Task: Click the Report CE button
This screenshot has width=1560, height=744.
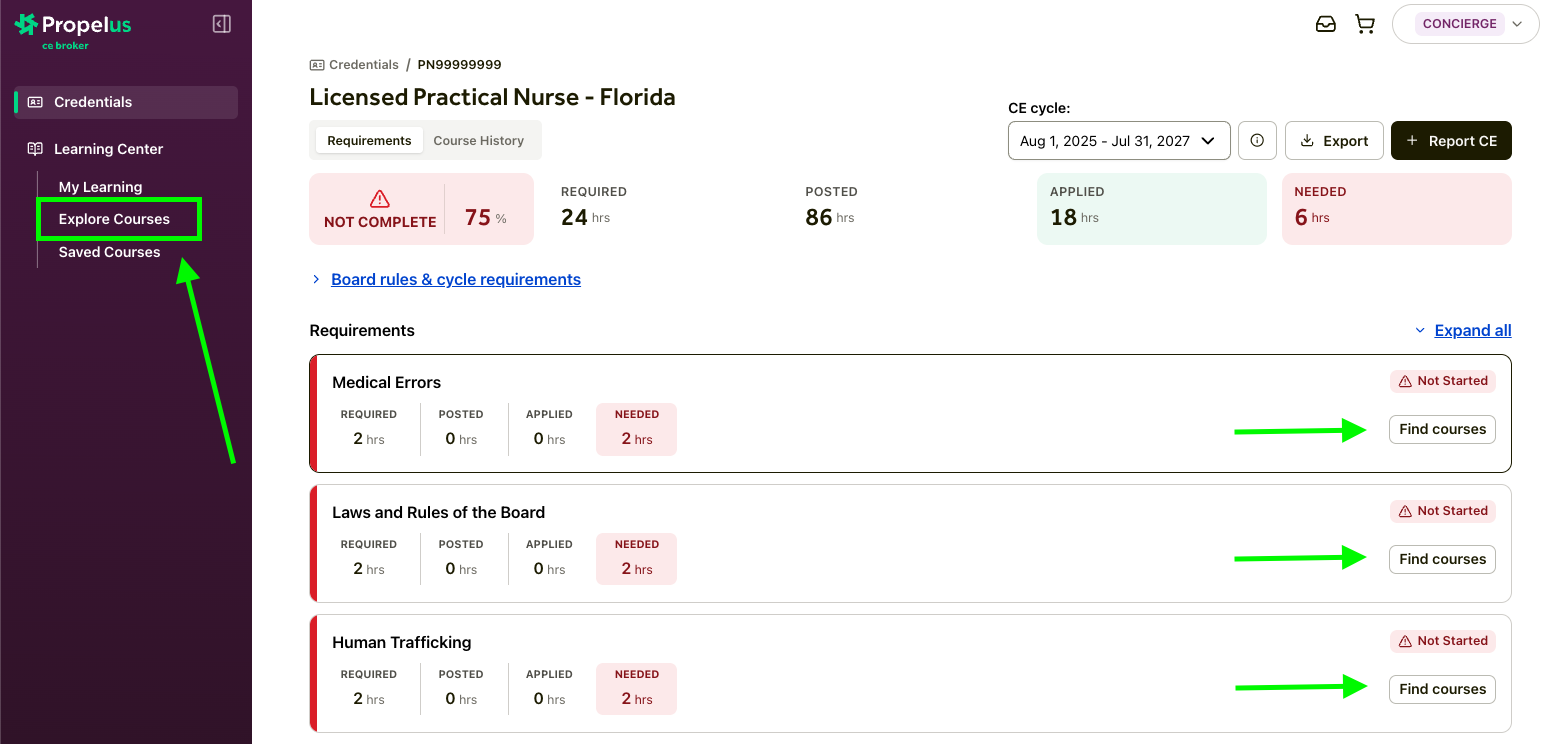Action: click(x=1450, y=141)
